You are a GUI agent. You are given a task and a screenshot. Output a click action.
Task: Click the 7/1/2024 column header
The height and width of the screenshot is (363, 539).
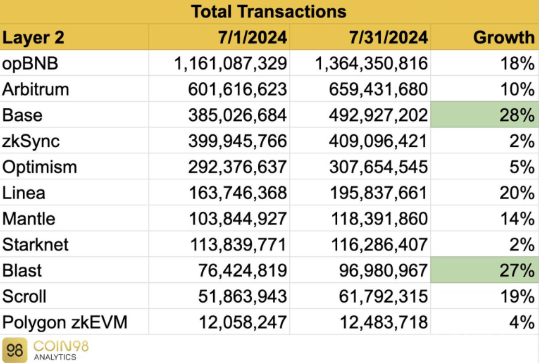219,37
